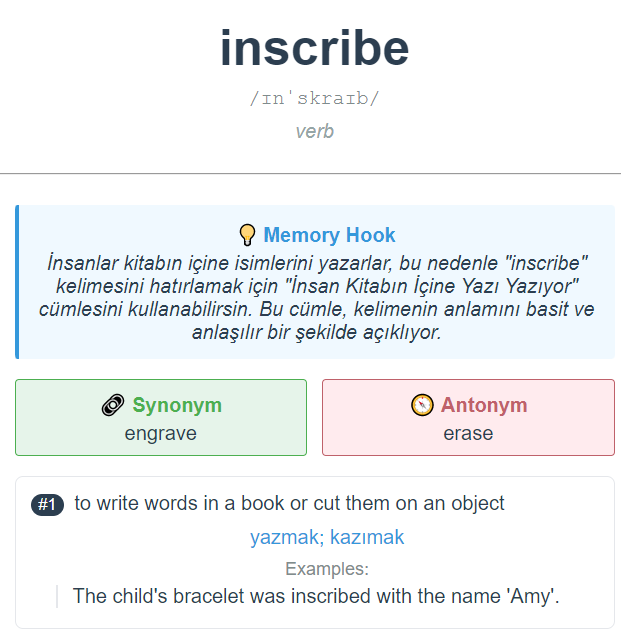Open the green Synonym card
The image size is (621, 638).
click(x=161, y=417)
